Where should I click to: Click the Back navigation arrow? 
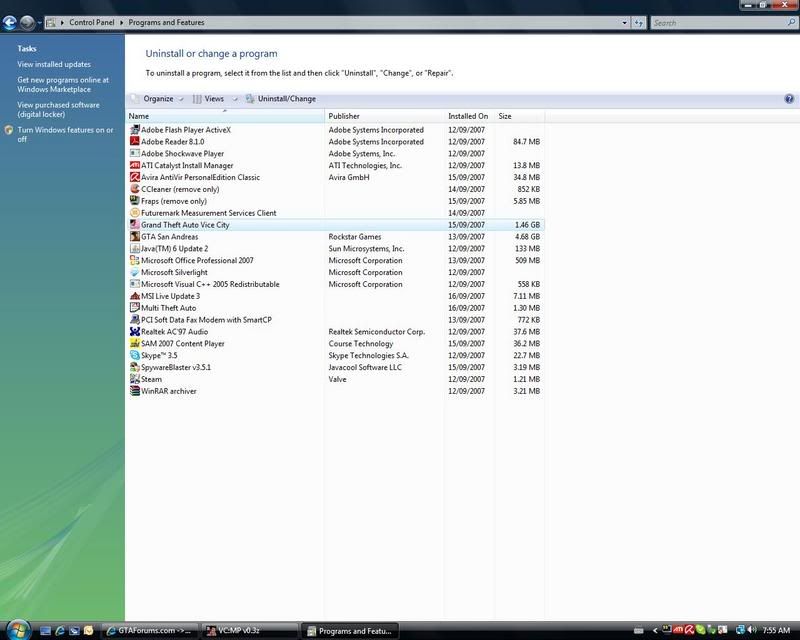coord(10,21)
